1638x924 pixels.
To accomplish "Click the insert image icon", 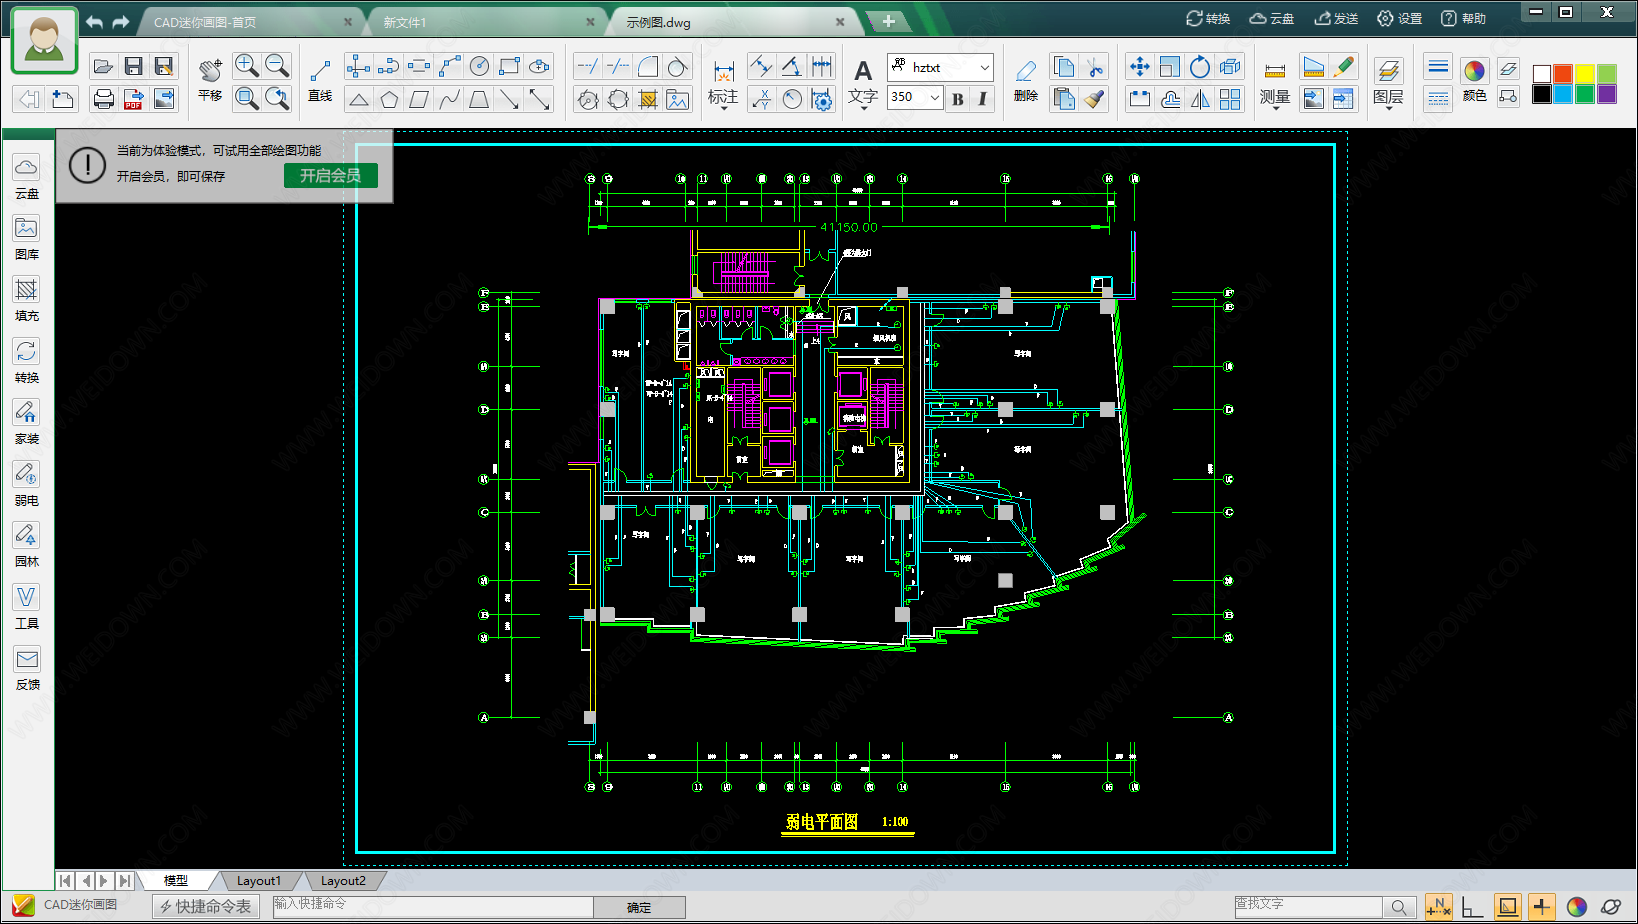I will tap(678, 99).
